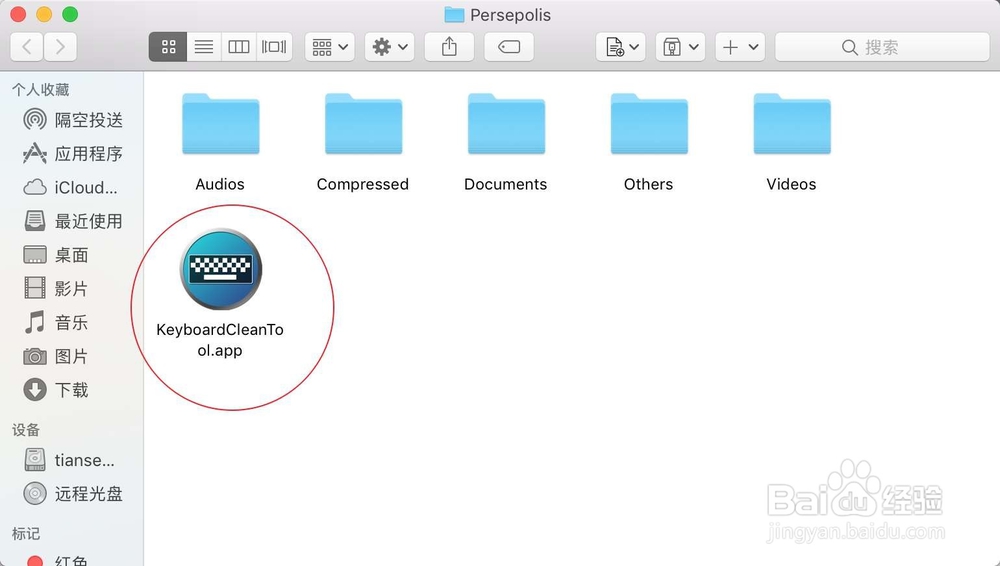
Task: Switch to list view
Action: click(x=204, y=47)
